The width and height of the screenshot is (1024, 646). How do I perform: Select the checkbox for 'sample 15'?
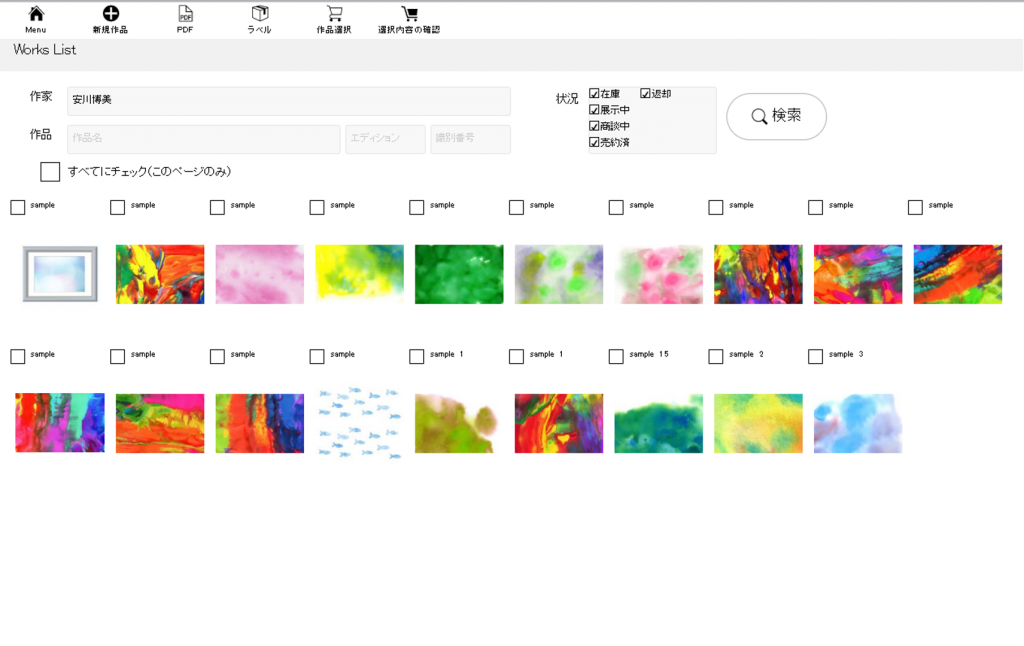(616, 356)
